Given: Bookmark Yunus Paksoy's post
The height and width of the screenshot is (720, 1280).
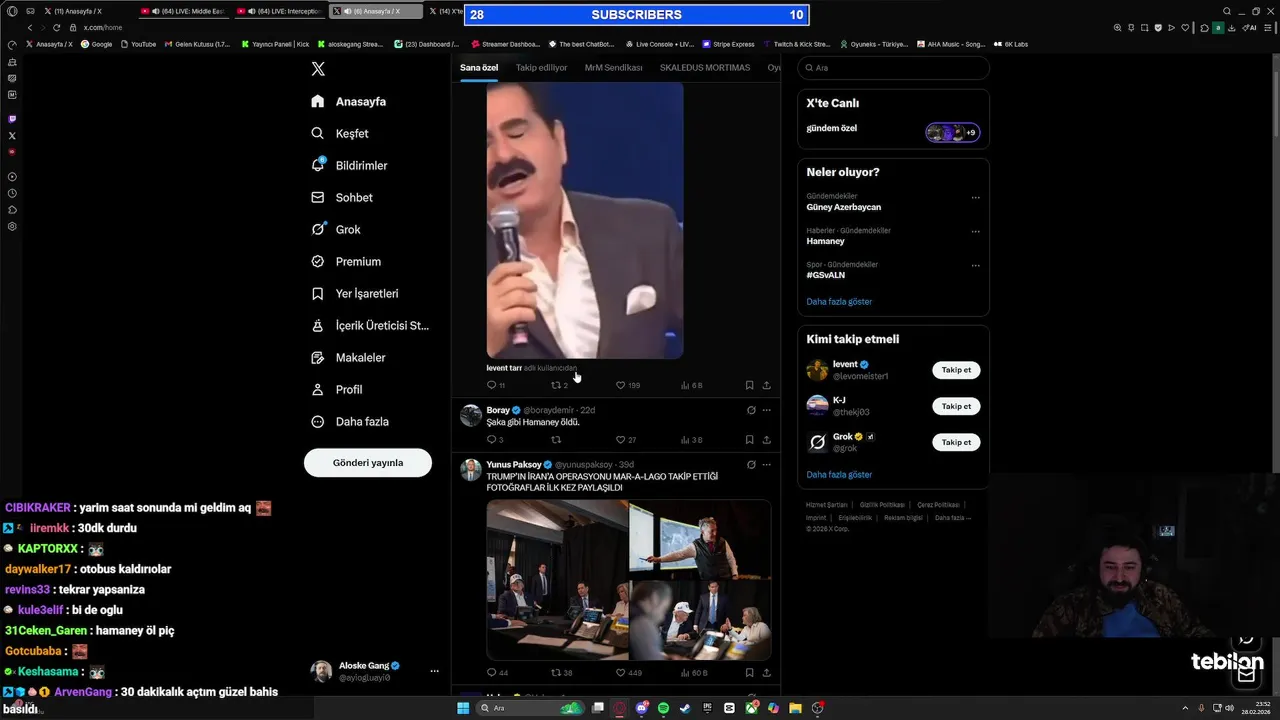Looking at the screenshot, I should [749, 673].
